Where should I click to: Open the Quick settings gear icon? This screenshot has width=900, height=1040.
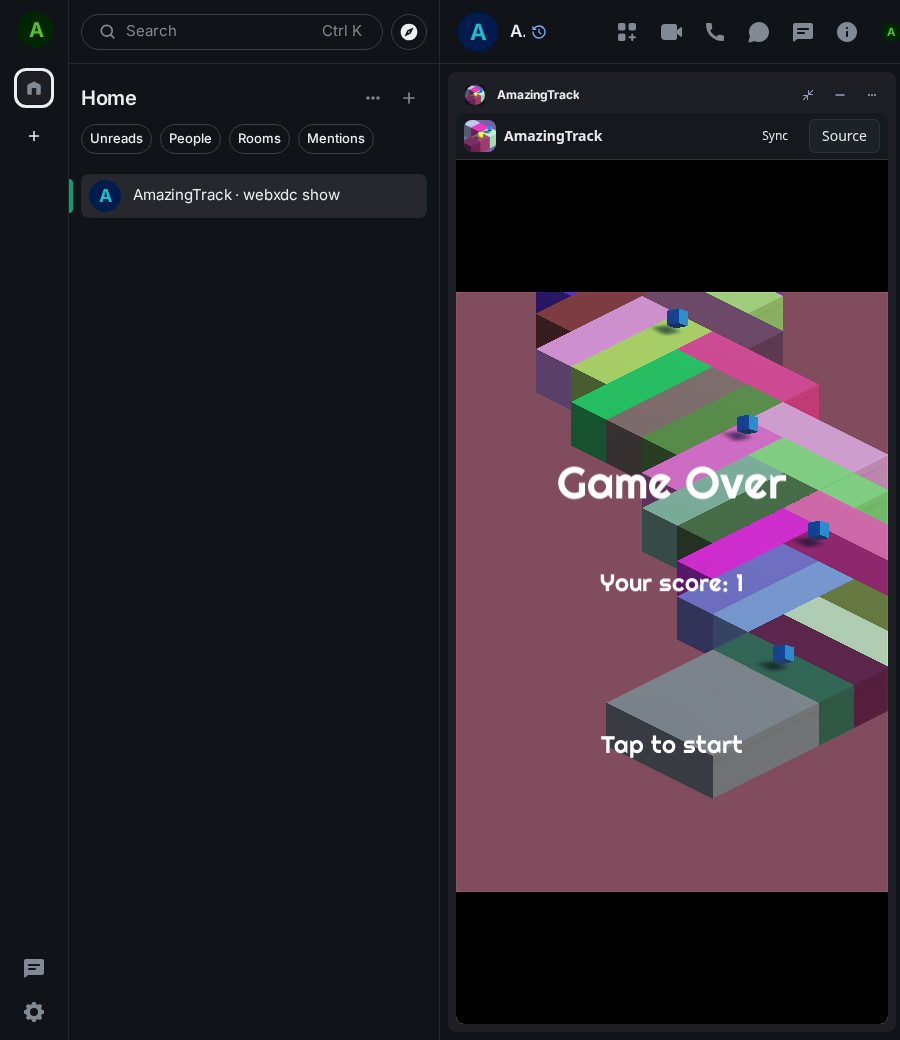(34, 1011)
